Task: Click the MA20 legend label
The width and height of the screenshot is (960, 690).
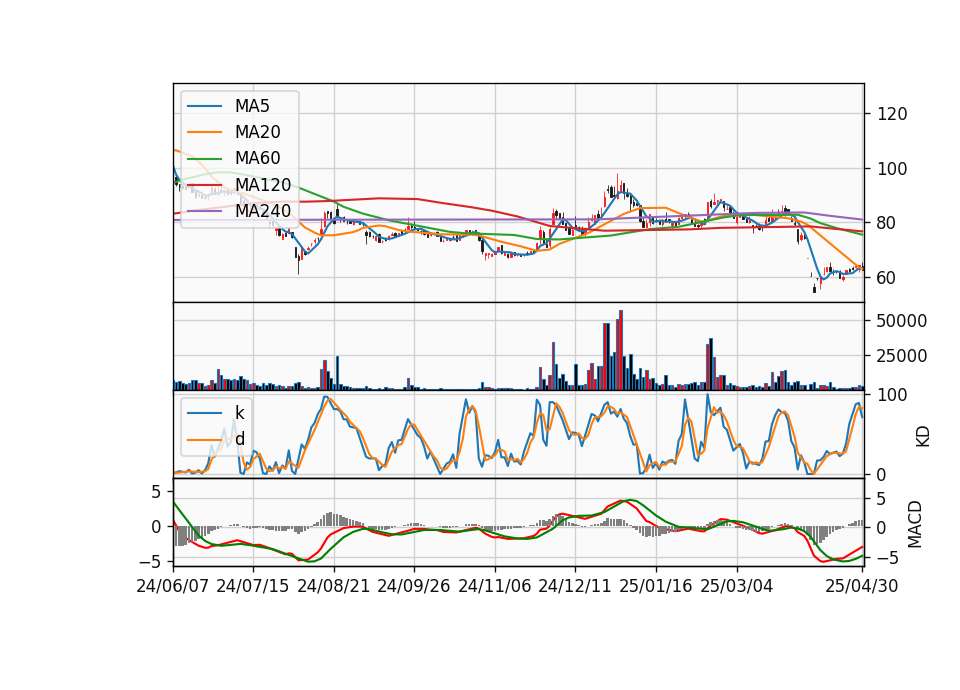Action: (x=258, y=132)
